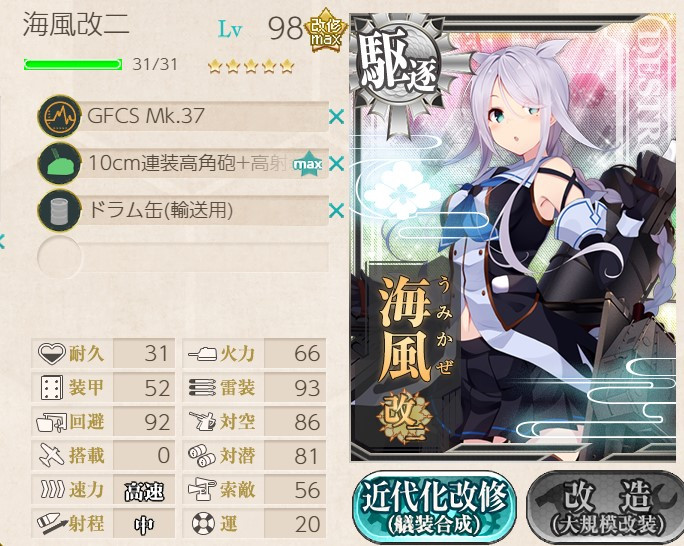684x546 pixels.
Task: Click the 改造 remodel button
Action: (x=605, y=507)
